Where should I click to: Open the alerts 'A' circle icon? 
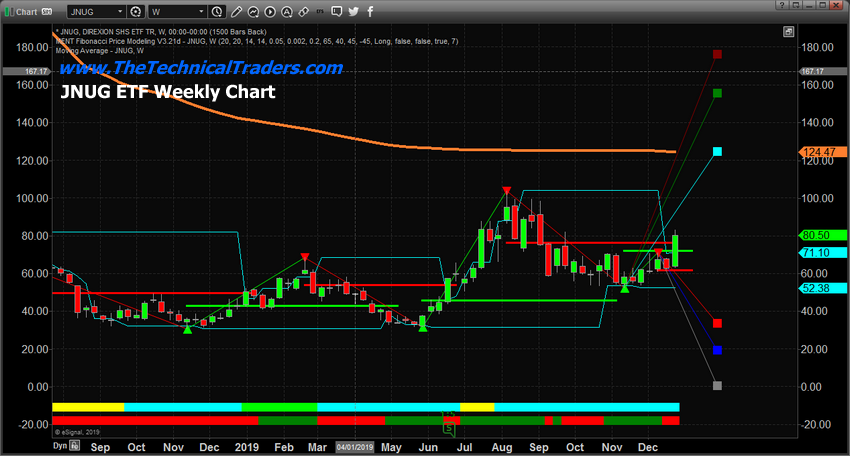287,11
